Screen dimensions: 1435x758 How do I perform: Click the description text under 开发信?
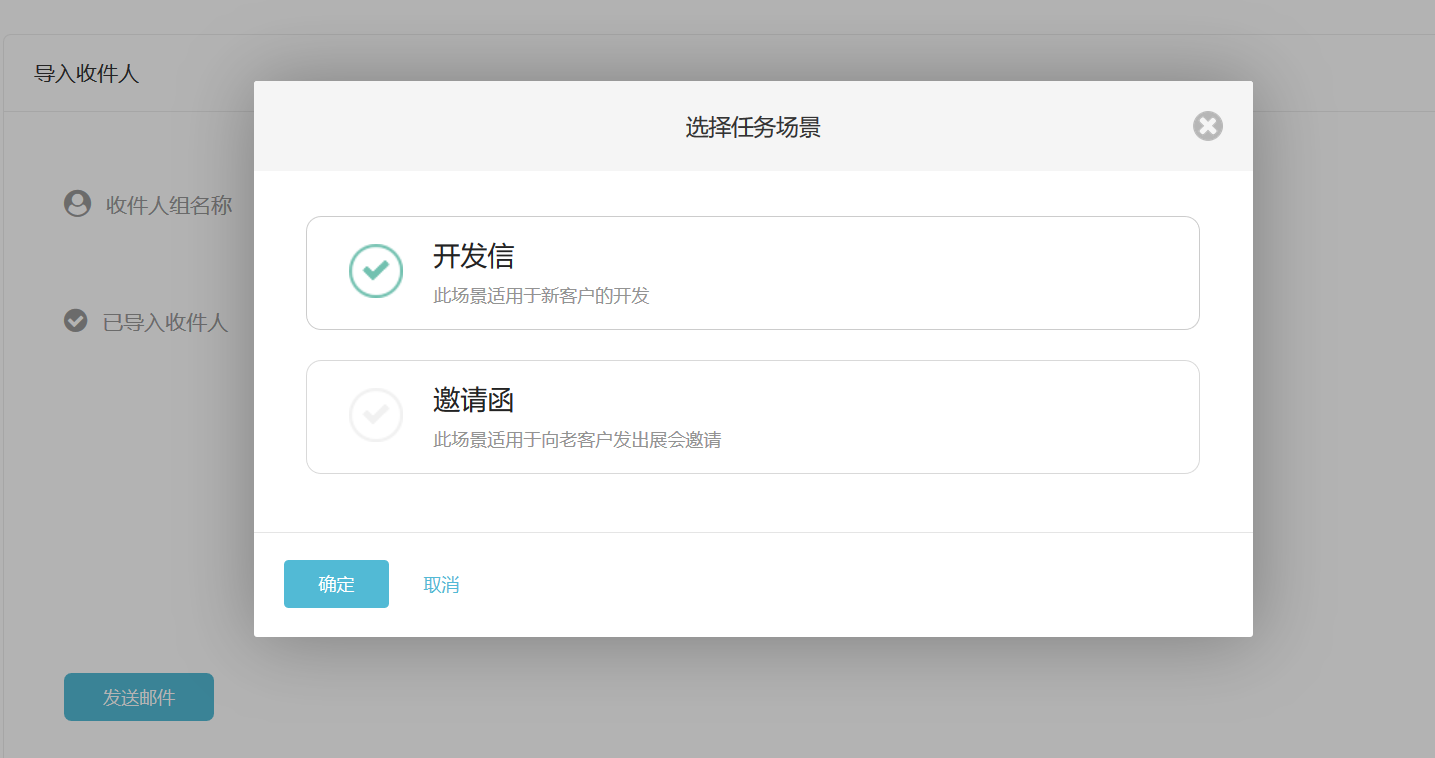click(541, 295)
